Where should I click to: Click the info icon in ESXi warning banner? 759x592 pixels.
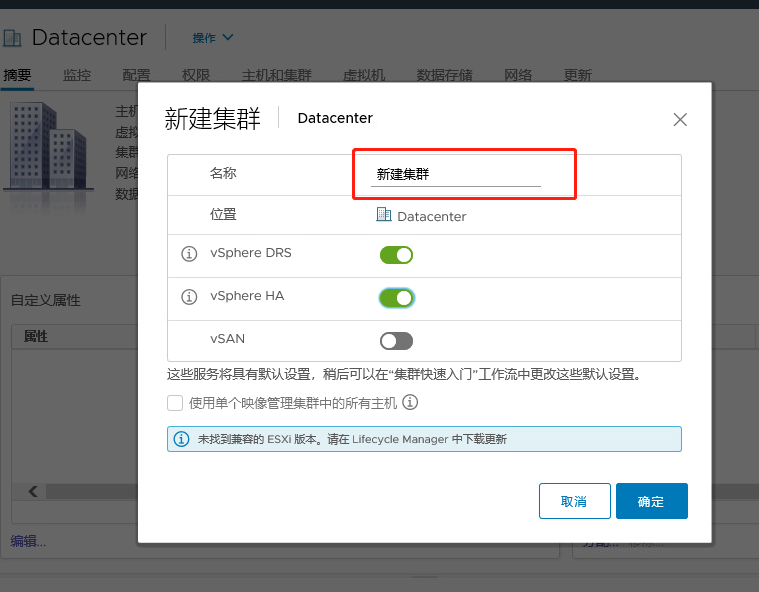[182, 439]
